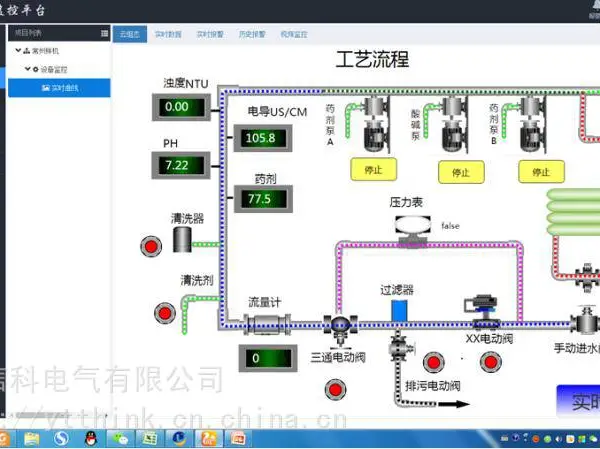
Task: Switch to the 历史报警 tab
Action: (252, 34)
